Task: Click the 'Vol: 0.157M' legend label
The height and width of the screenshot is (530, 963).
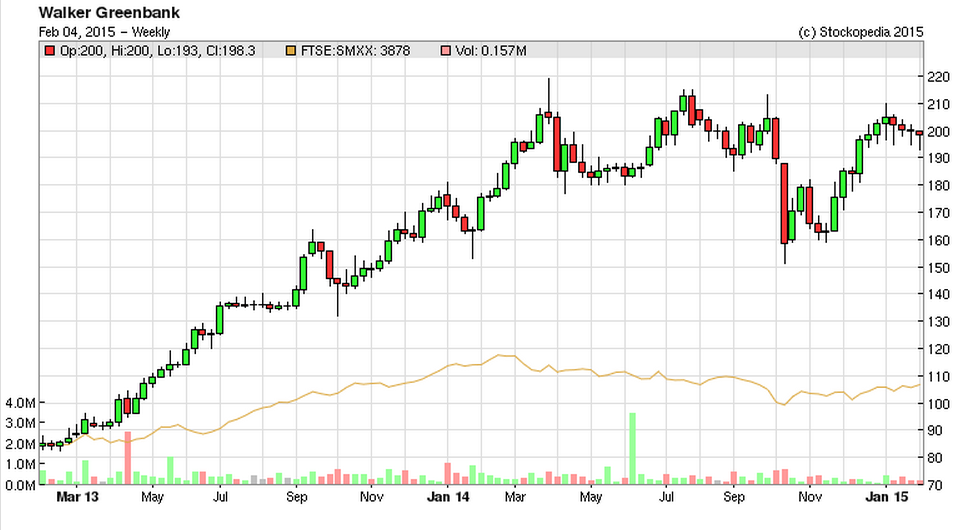Action: coord(491,51)
